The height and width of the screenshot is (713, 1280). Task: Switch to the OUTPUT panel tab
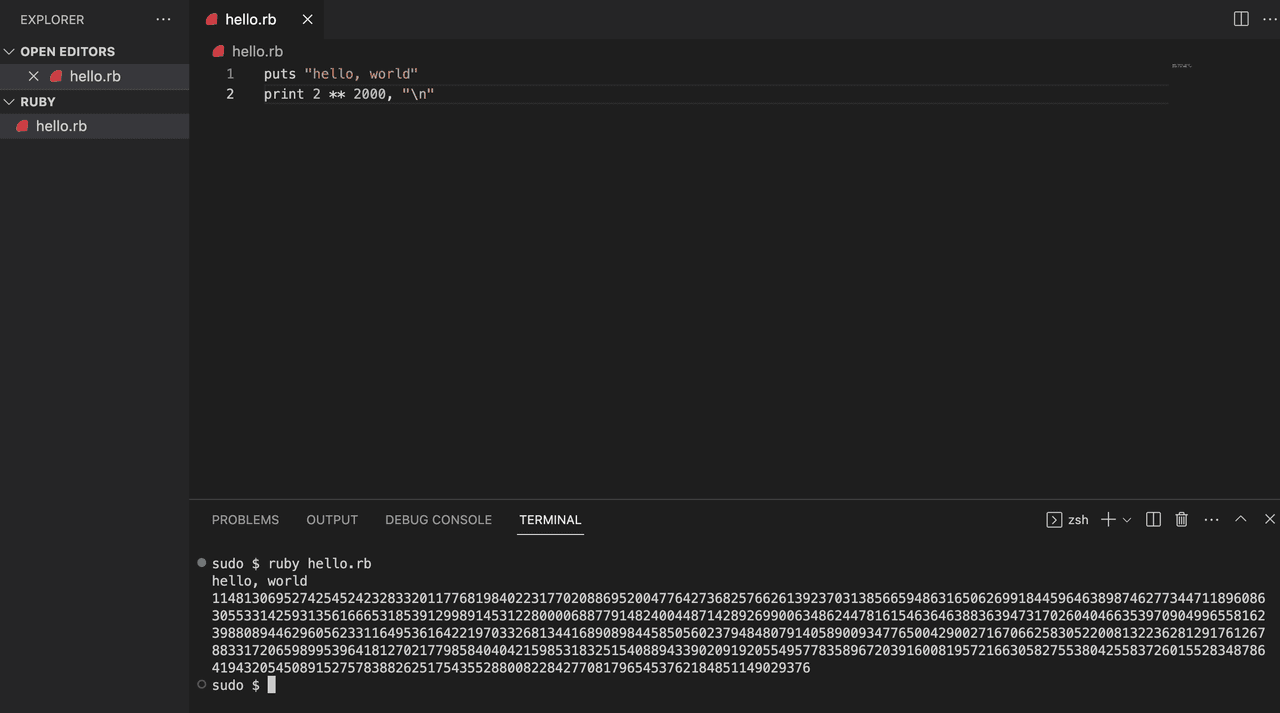(x=332, y=520)
